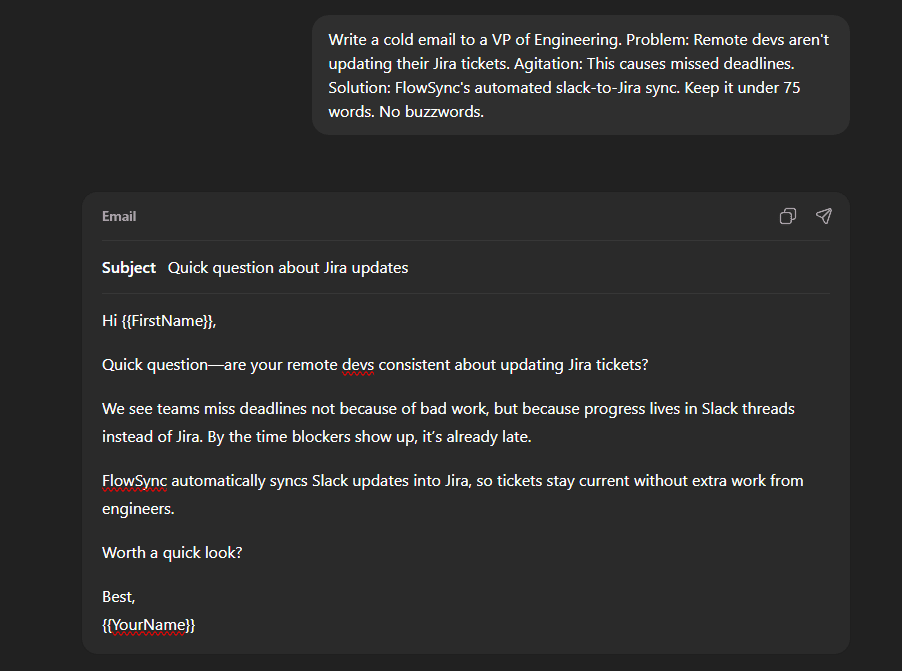Select the closing line Worth a quick look
The width and height of the screenshot is (902, 671).
(172, 552)
